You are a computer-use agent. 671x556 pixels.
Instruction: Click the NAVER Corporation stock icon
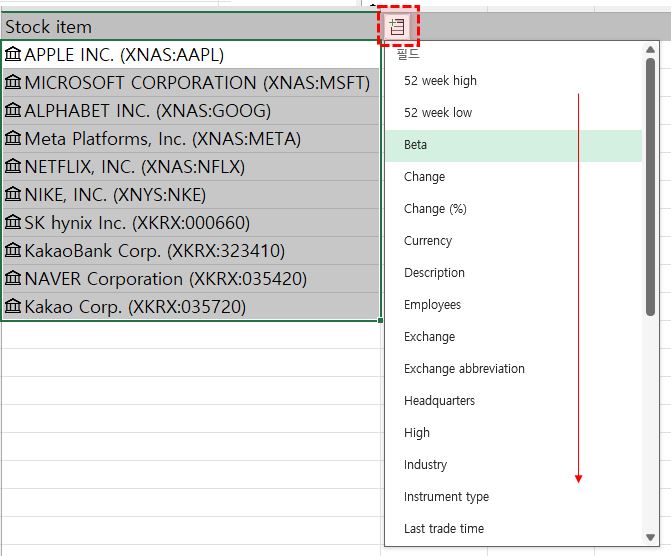coord(13,278)
